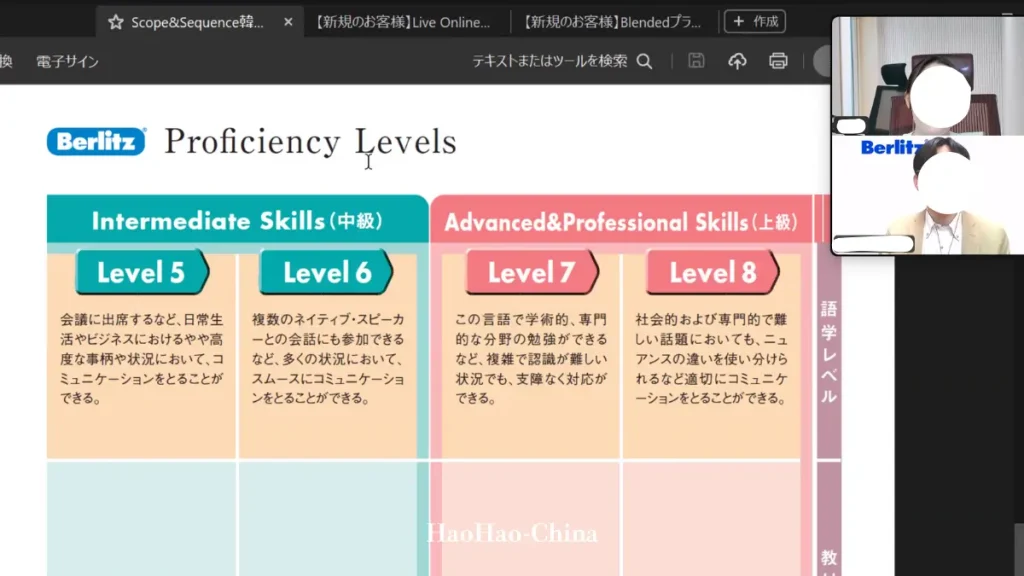Star the Scope&Sequence document
The width and height of the screenshot is (1024, 576).
116,22
